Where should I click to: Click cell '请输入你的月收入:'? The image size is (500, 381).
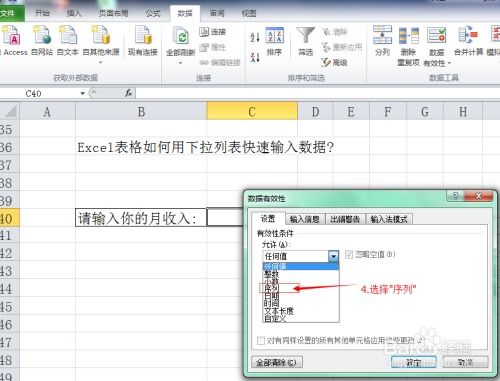[141, 218]
